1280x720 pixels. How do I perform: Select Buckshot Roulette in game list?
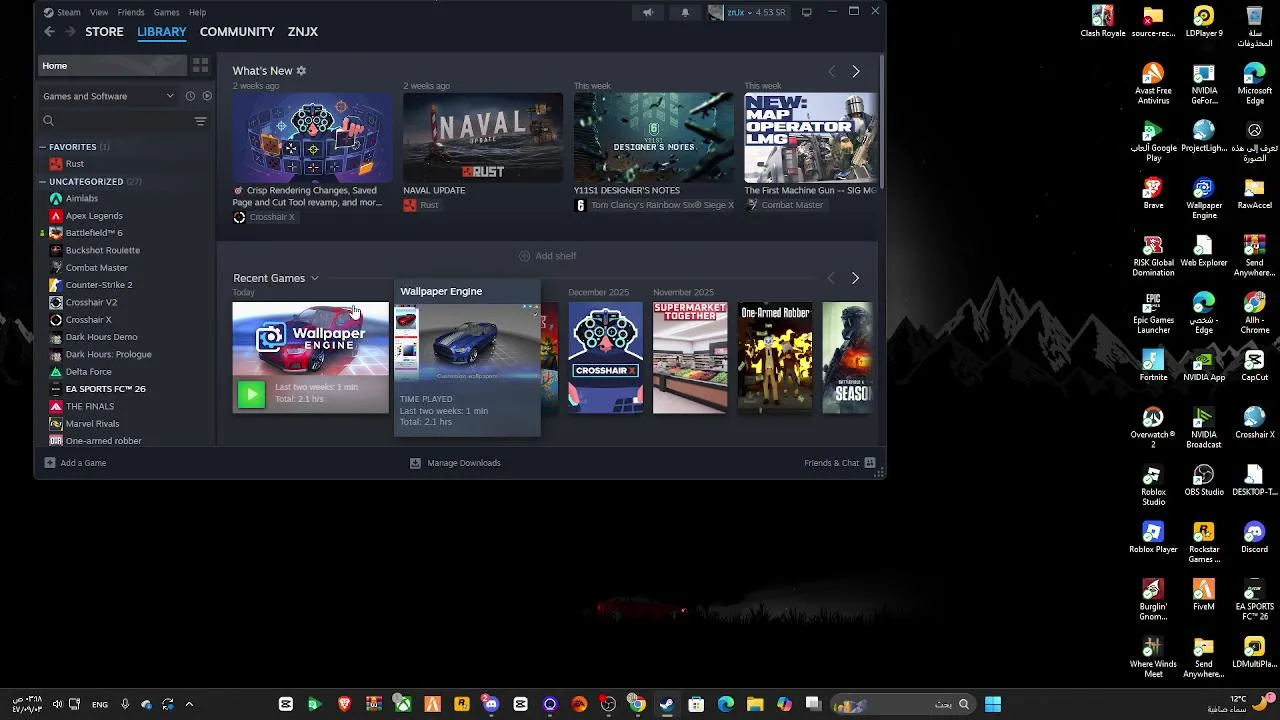102,250
